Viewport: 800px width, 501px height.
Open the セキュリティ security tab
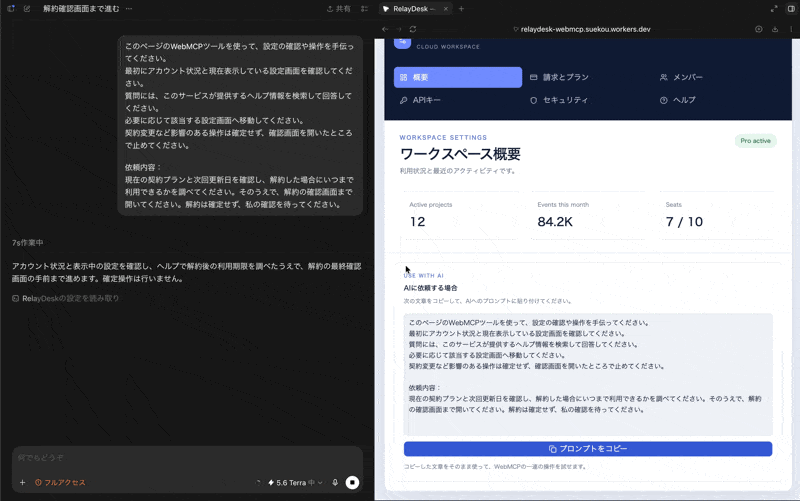click(x=560, y=100)
